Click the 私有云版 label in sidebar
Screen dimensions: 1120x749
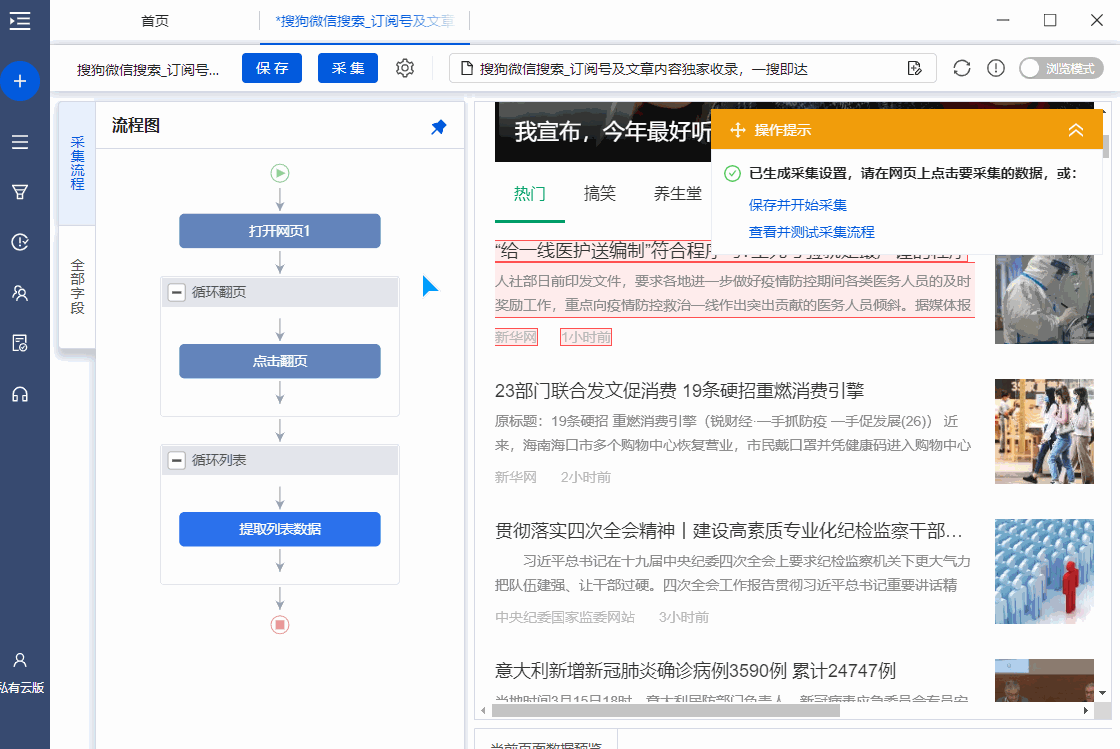[x=22, y=688]
